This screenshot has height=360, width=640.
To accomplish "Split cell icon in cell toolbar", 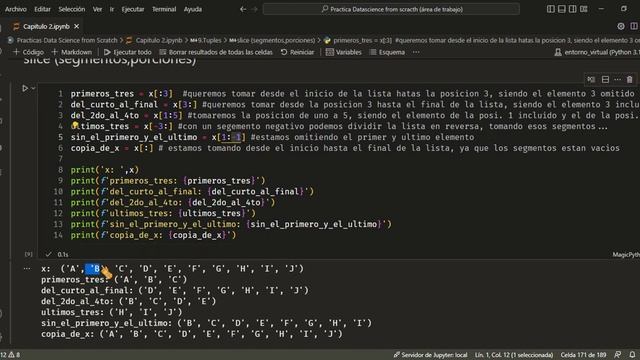I will point(605,80).
